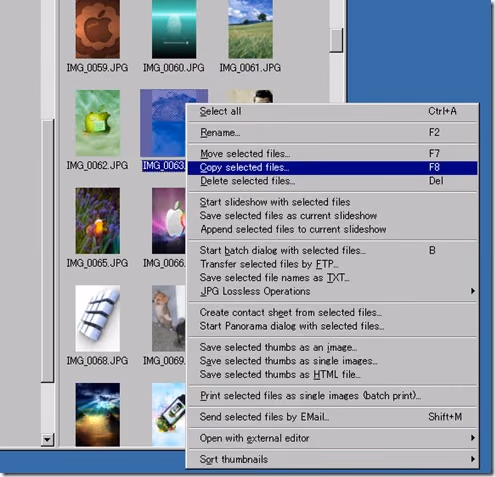This screenshot has width=495, height=477.
Task: Select the IMG_0059.JPG Apple logo thumbnail
Action: pyautogui.click(x=98, y=29)
